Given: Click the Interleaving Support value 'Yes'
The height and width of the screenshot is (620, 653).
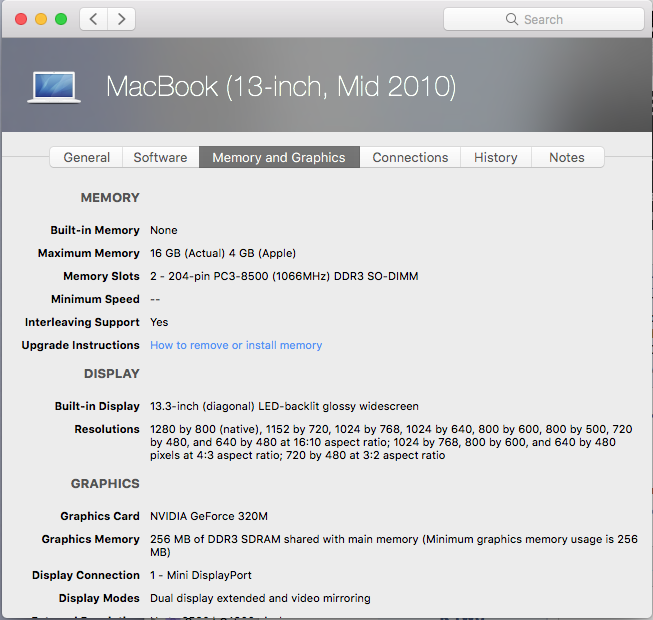Looking at the screenshot, I should (x=159, y=322).
